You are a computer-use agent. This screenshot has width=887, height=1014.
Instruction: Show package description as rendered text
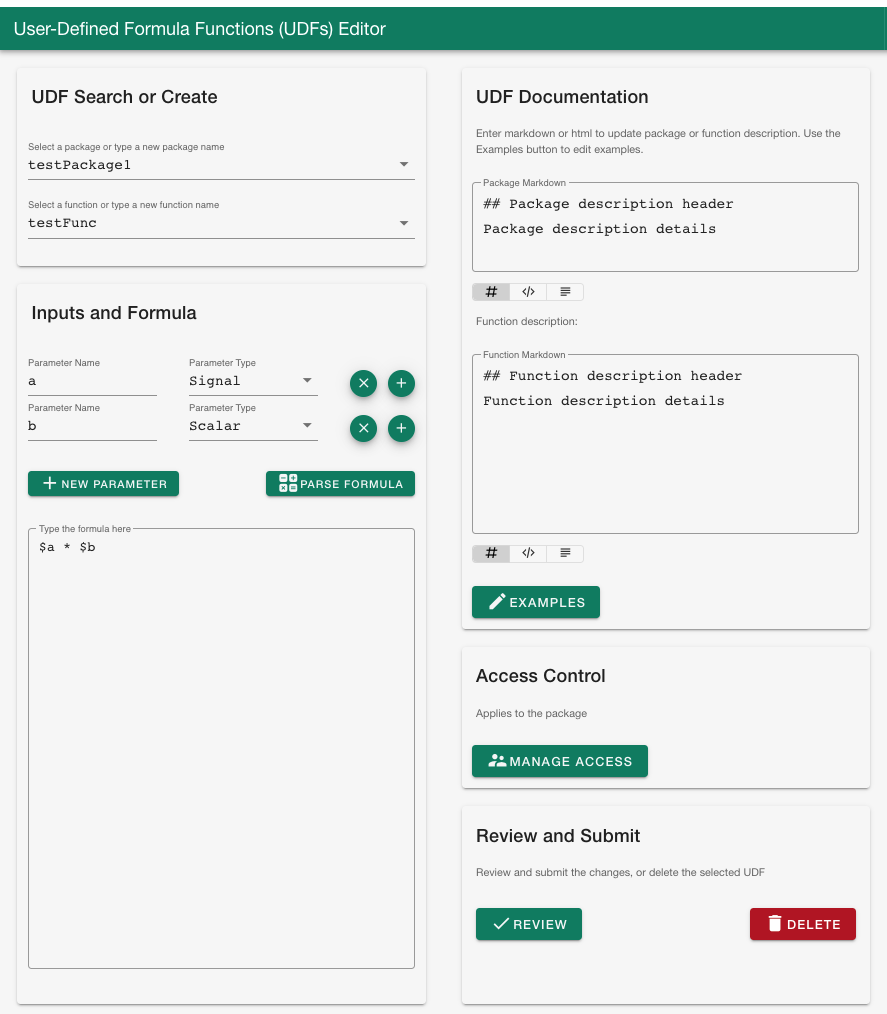[565, 292]
